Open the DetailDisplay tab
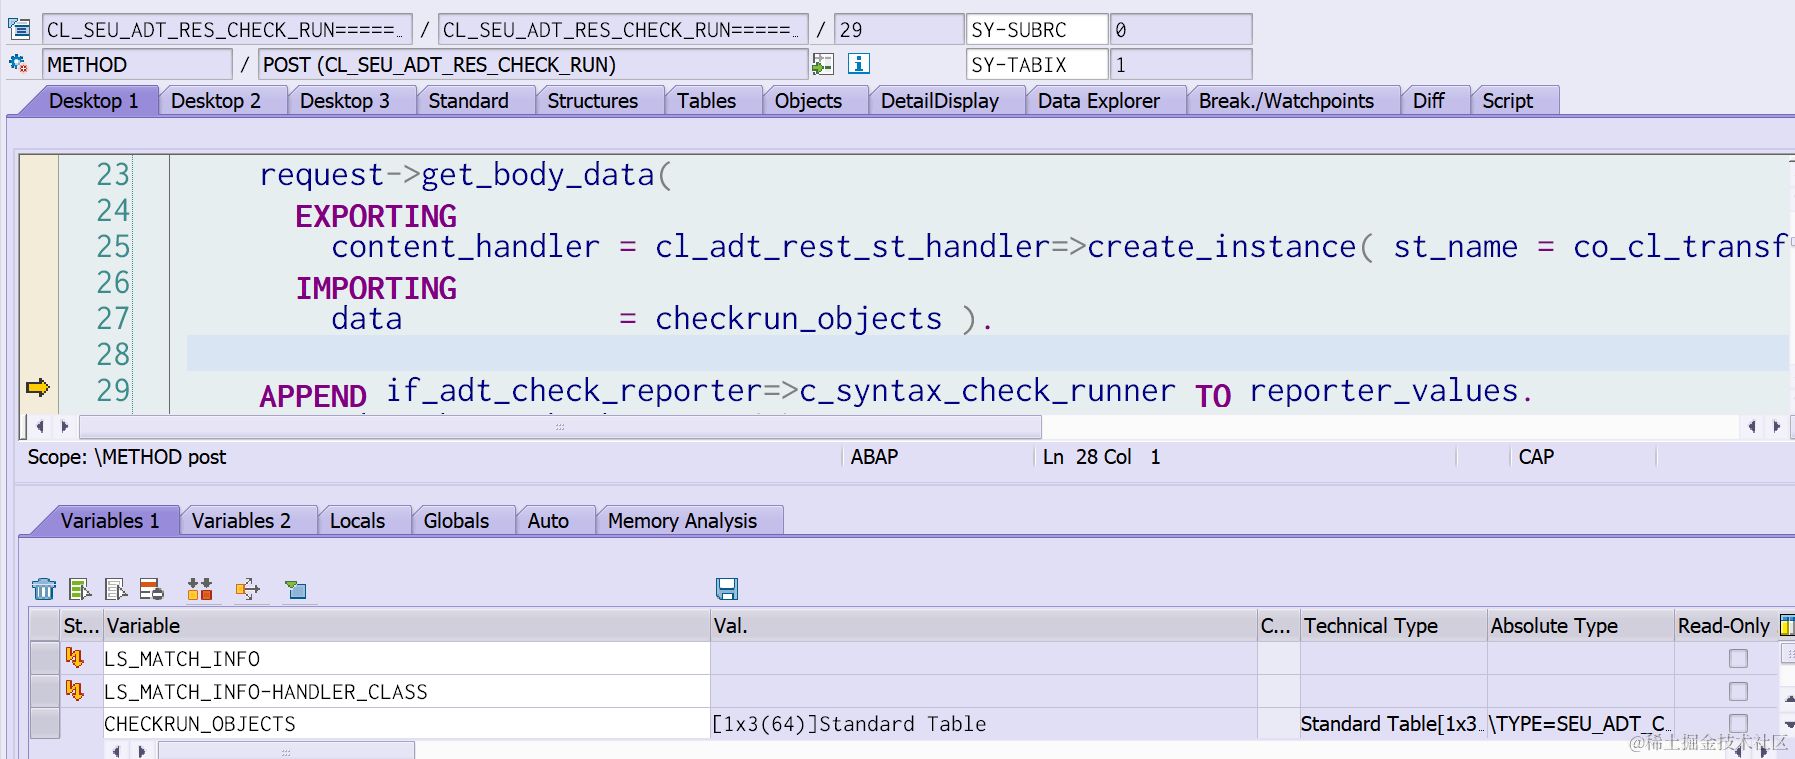 (x=940, y=101)
